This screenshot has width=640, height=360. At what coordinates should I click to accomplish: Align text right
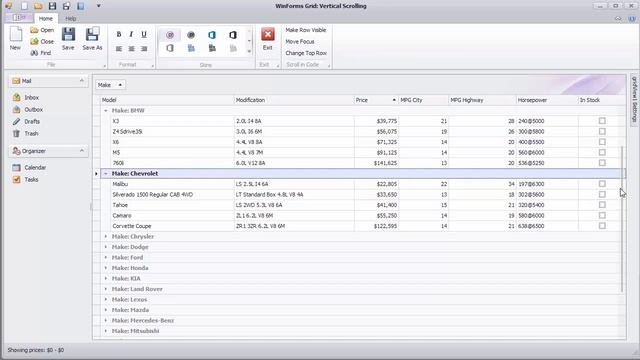[x=144, y=49]
